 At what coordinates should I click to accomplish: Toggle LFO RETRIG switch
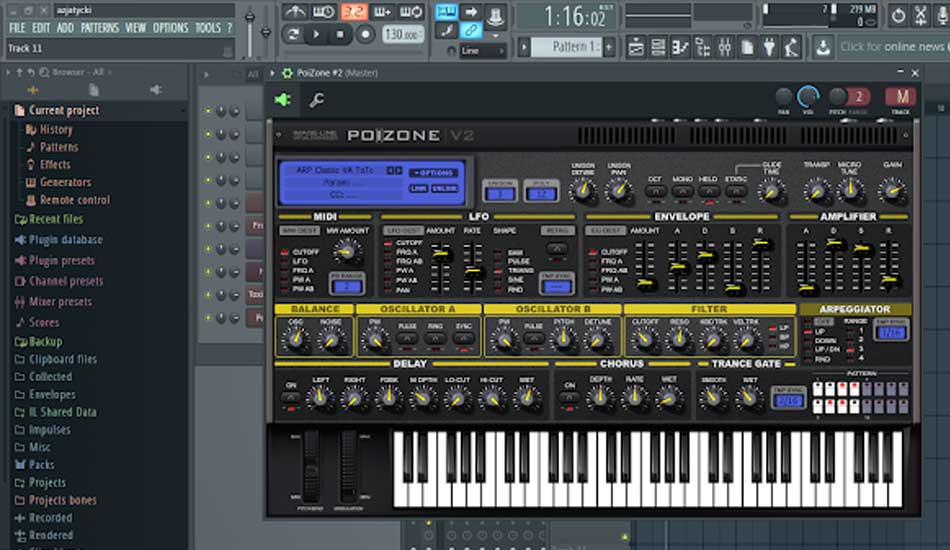557,248
